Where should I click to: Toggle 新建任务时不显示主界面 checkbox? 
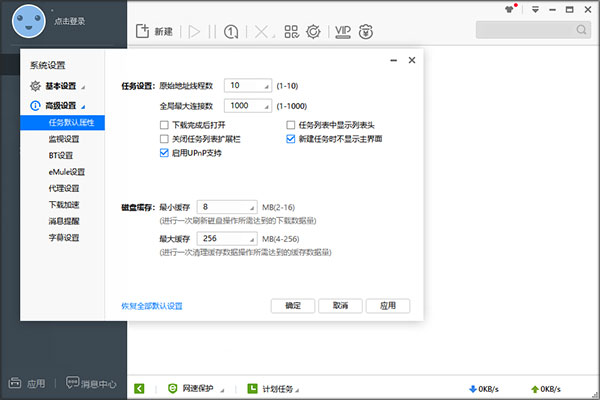click(290, 139)
